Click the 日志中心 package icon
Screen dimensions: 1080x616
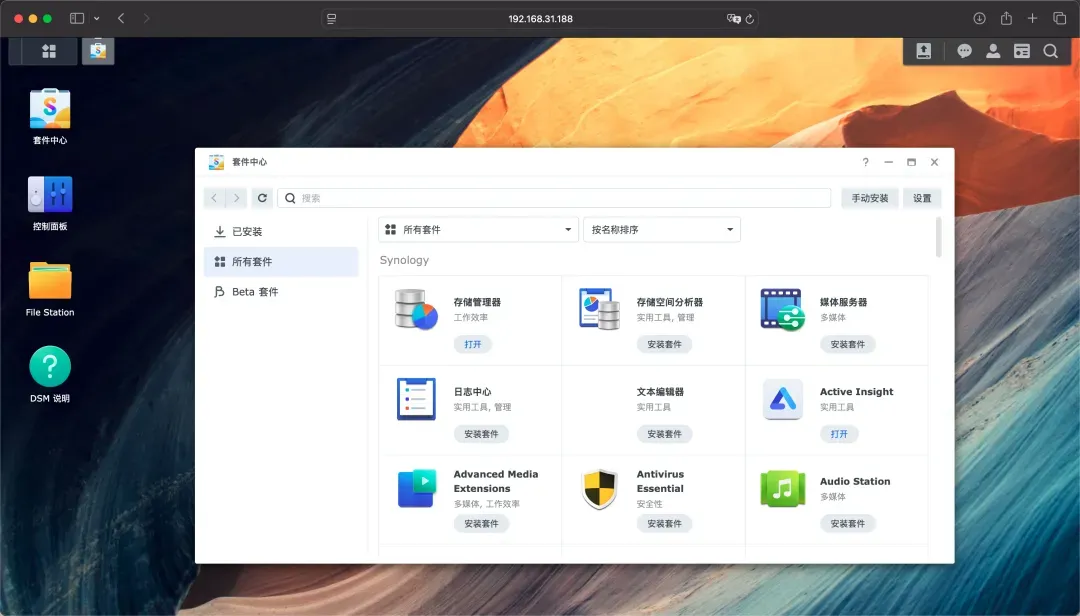click(x=416, y=399)
